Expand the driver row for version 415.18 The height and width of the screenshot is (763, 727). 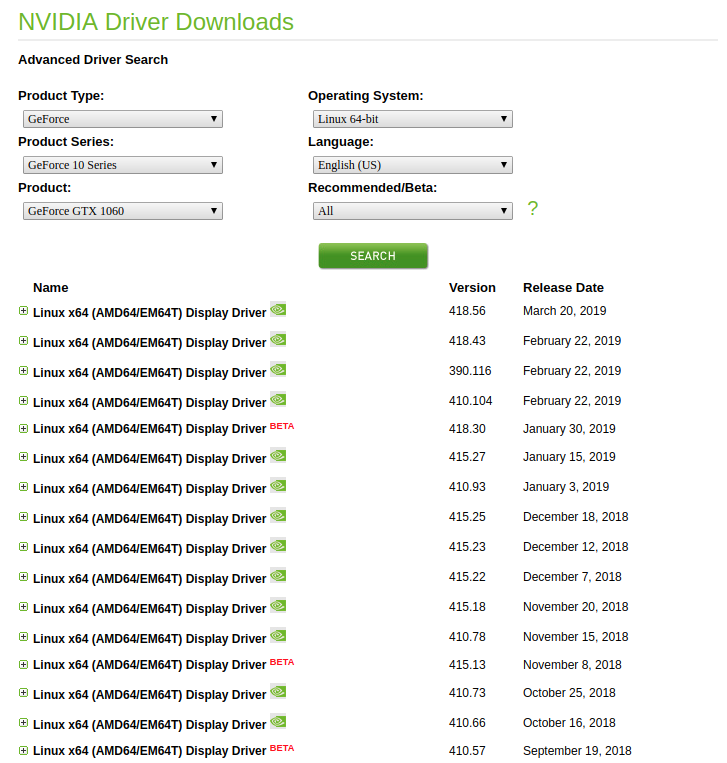[23, 606]
